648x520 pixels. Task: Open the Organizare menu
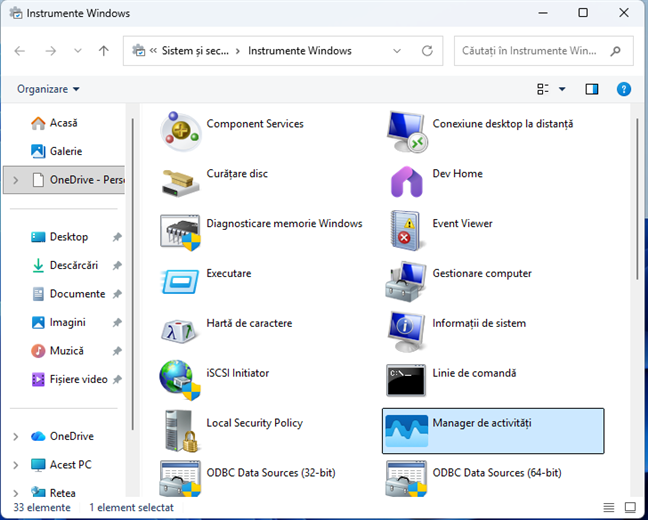click(48, 89)
